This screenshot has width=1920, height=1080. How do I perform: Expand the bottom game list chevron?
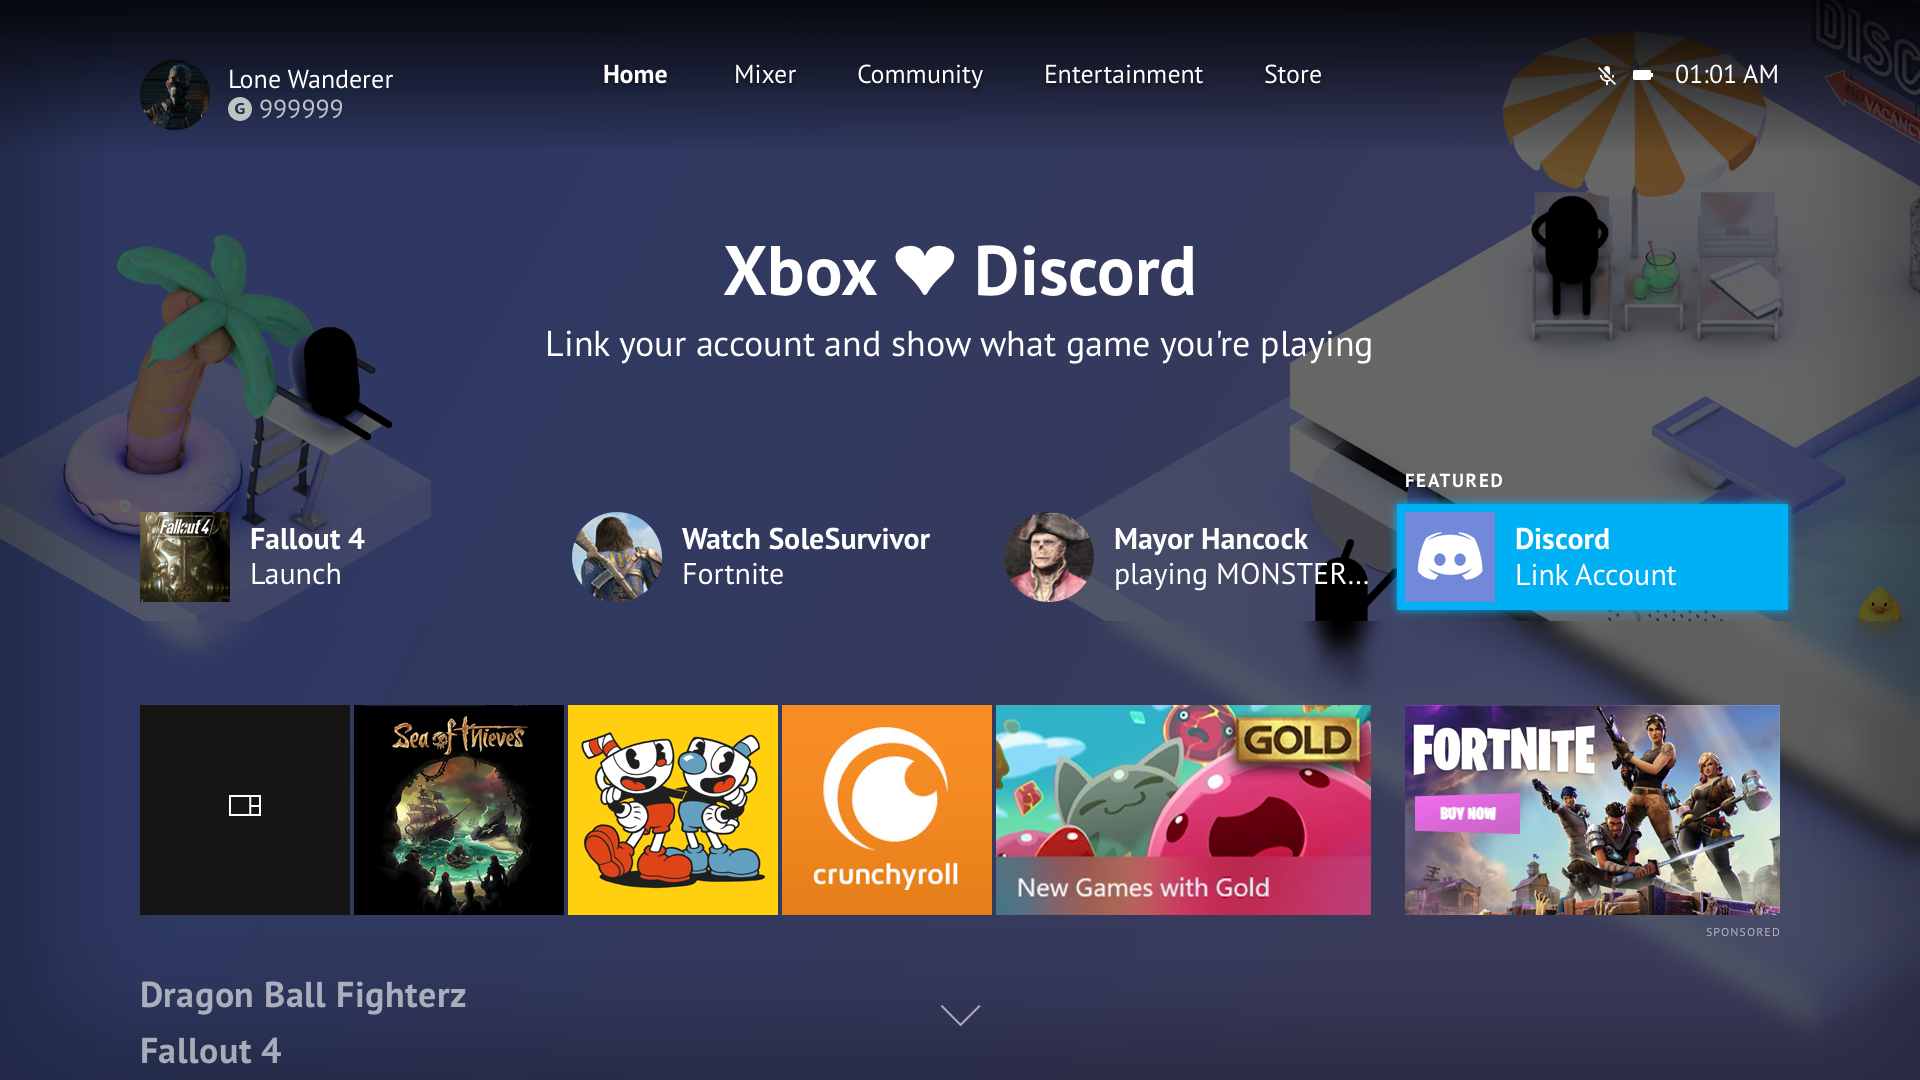pos(960,1013)
